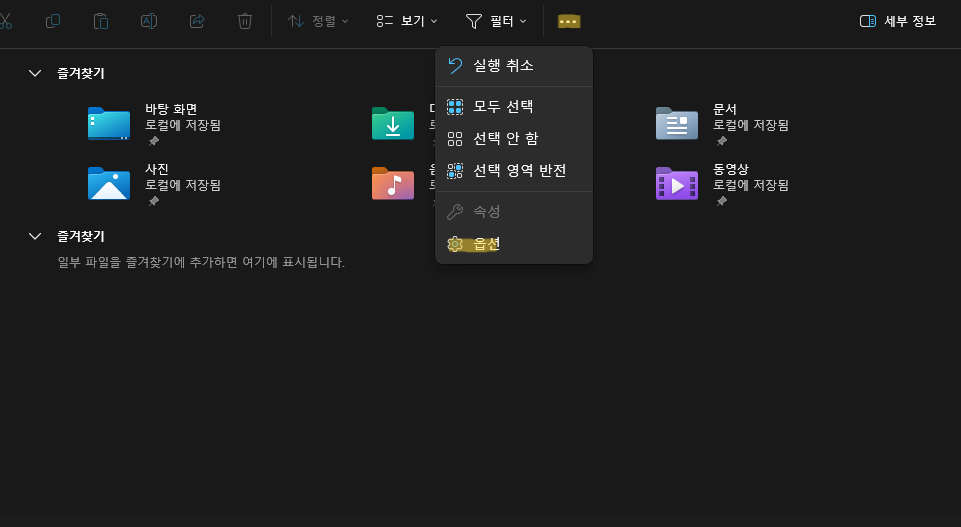Image resolution: width=961 pixels, height=527 pixels.
Task: Click the Cut scissors icon in toolbar
Action: pos(5,21)
